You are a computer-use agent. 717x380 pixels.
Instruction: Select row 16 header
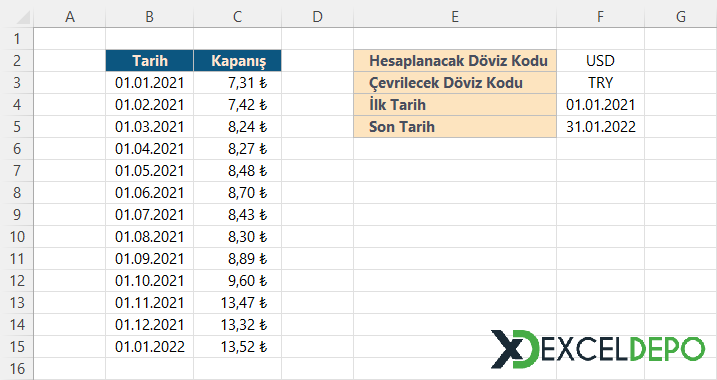(x=17, y=368)
